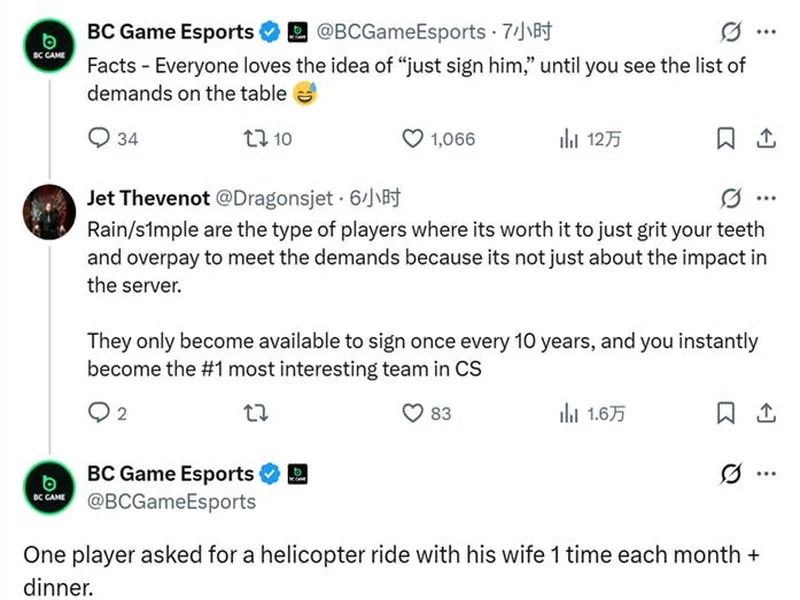800x600 pixels.
Task: Bookmark the first BC Game Esports tweet
Action: [727, 139]
